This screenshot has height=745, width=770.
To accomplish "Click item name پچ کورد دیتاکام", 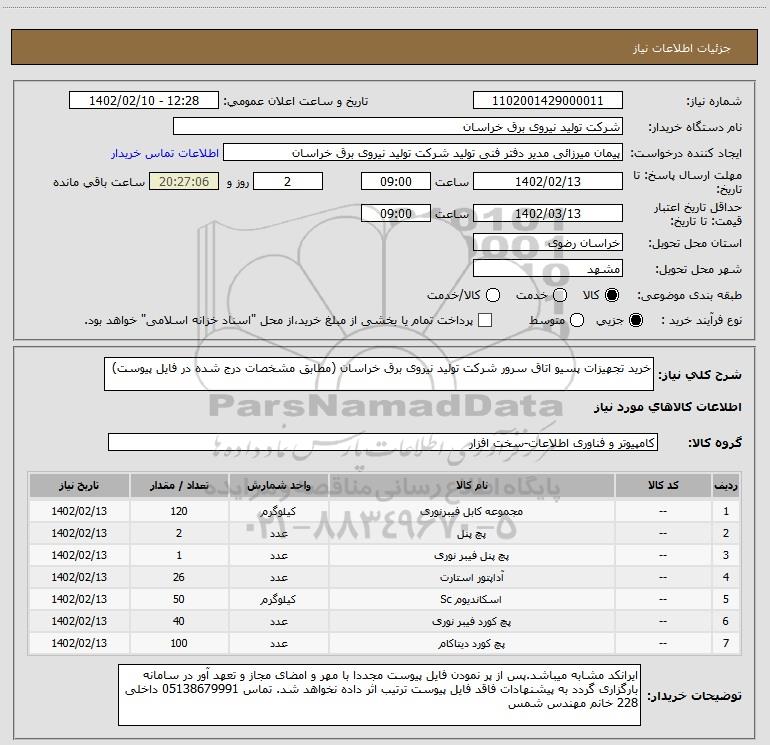I will (x=471, y=643).
